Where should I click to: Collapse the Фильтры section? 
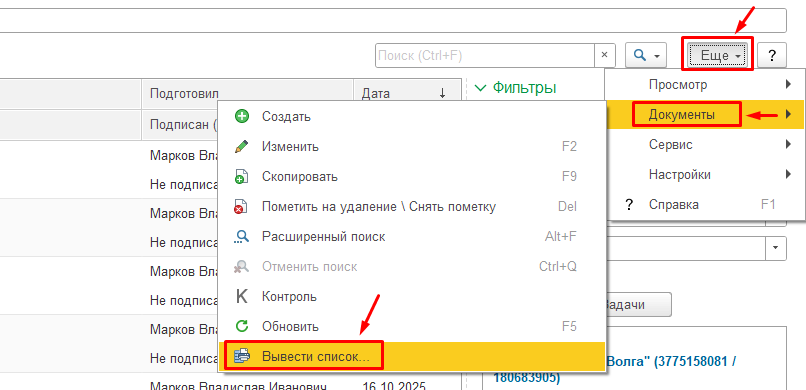[x=516, y=88]
